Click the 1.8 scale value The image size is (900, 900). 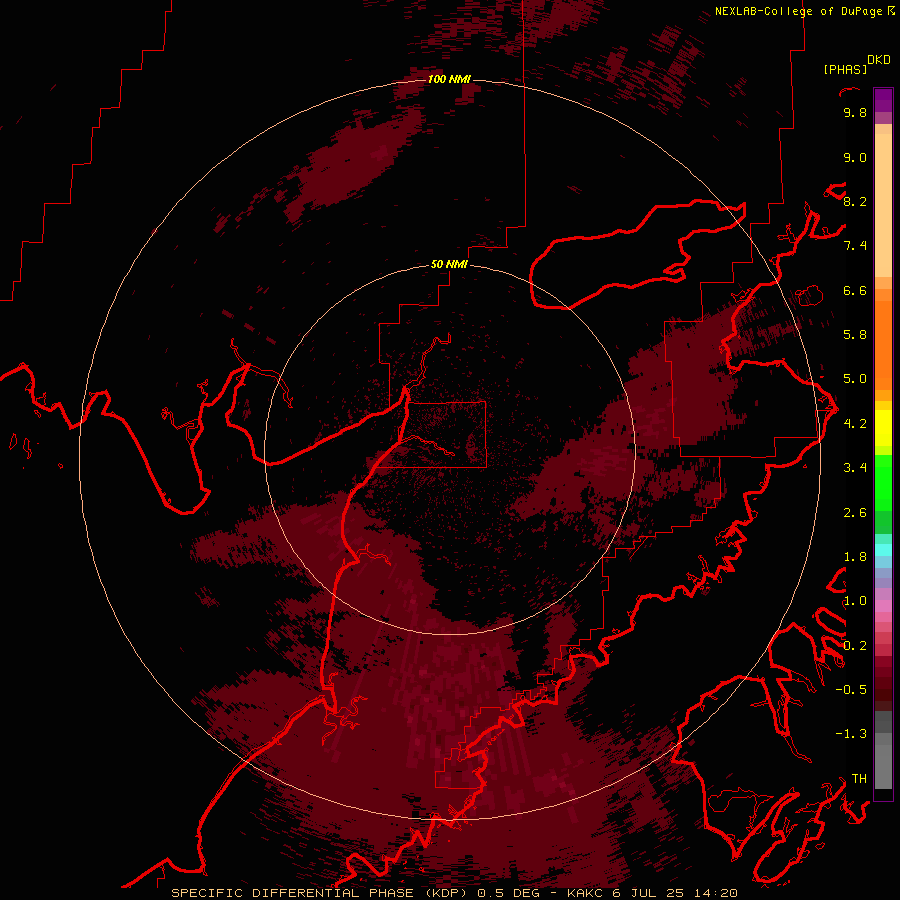click(855, 557)
